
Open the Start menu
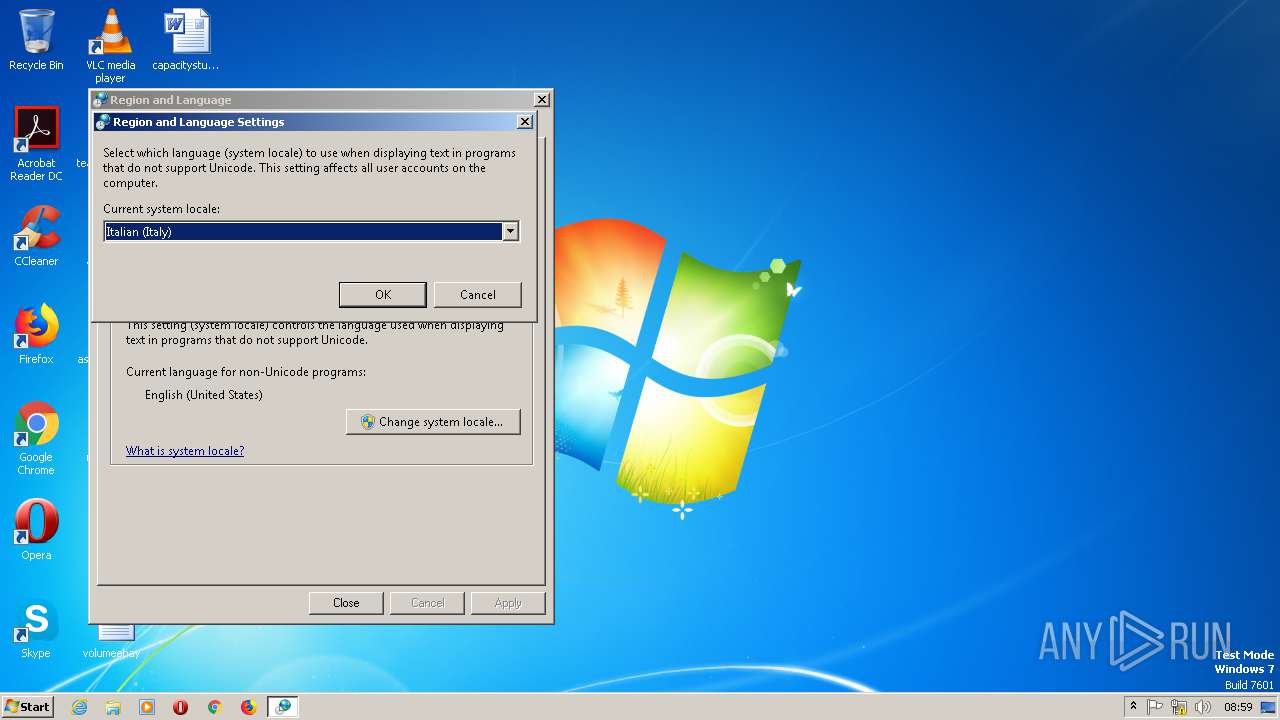coord(28,706)
